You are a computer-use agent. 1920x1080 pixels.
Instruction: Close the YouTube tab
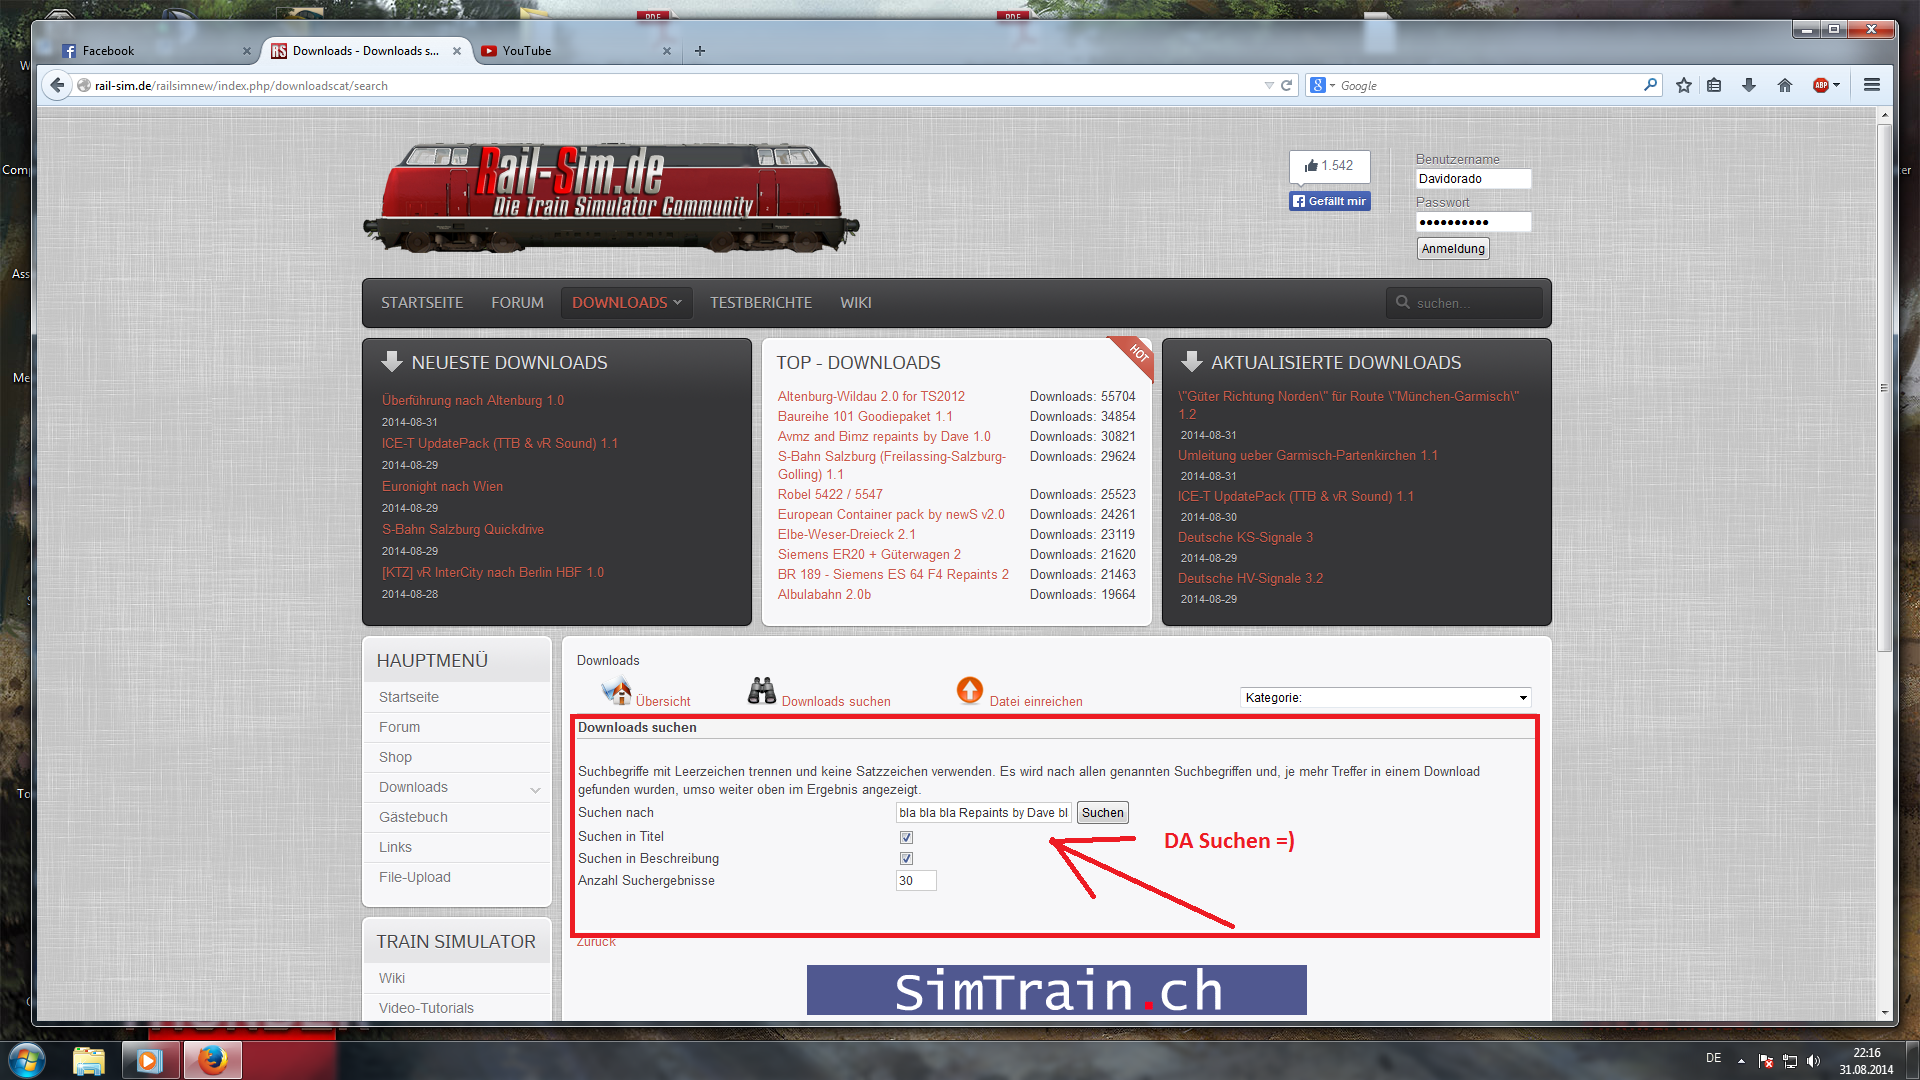667,51
